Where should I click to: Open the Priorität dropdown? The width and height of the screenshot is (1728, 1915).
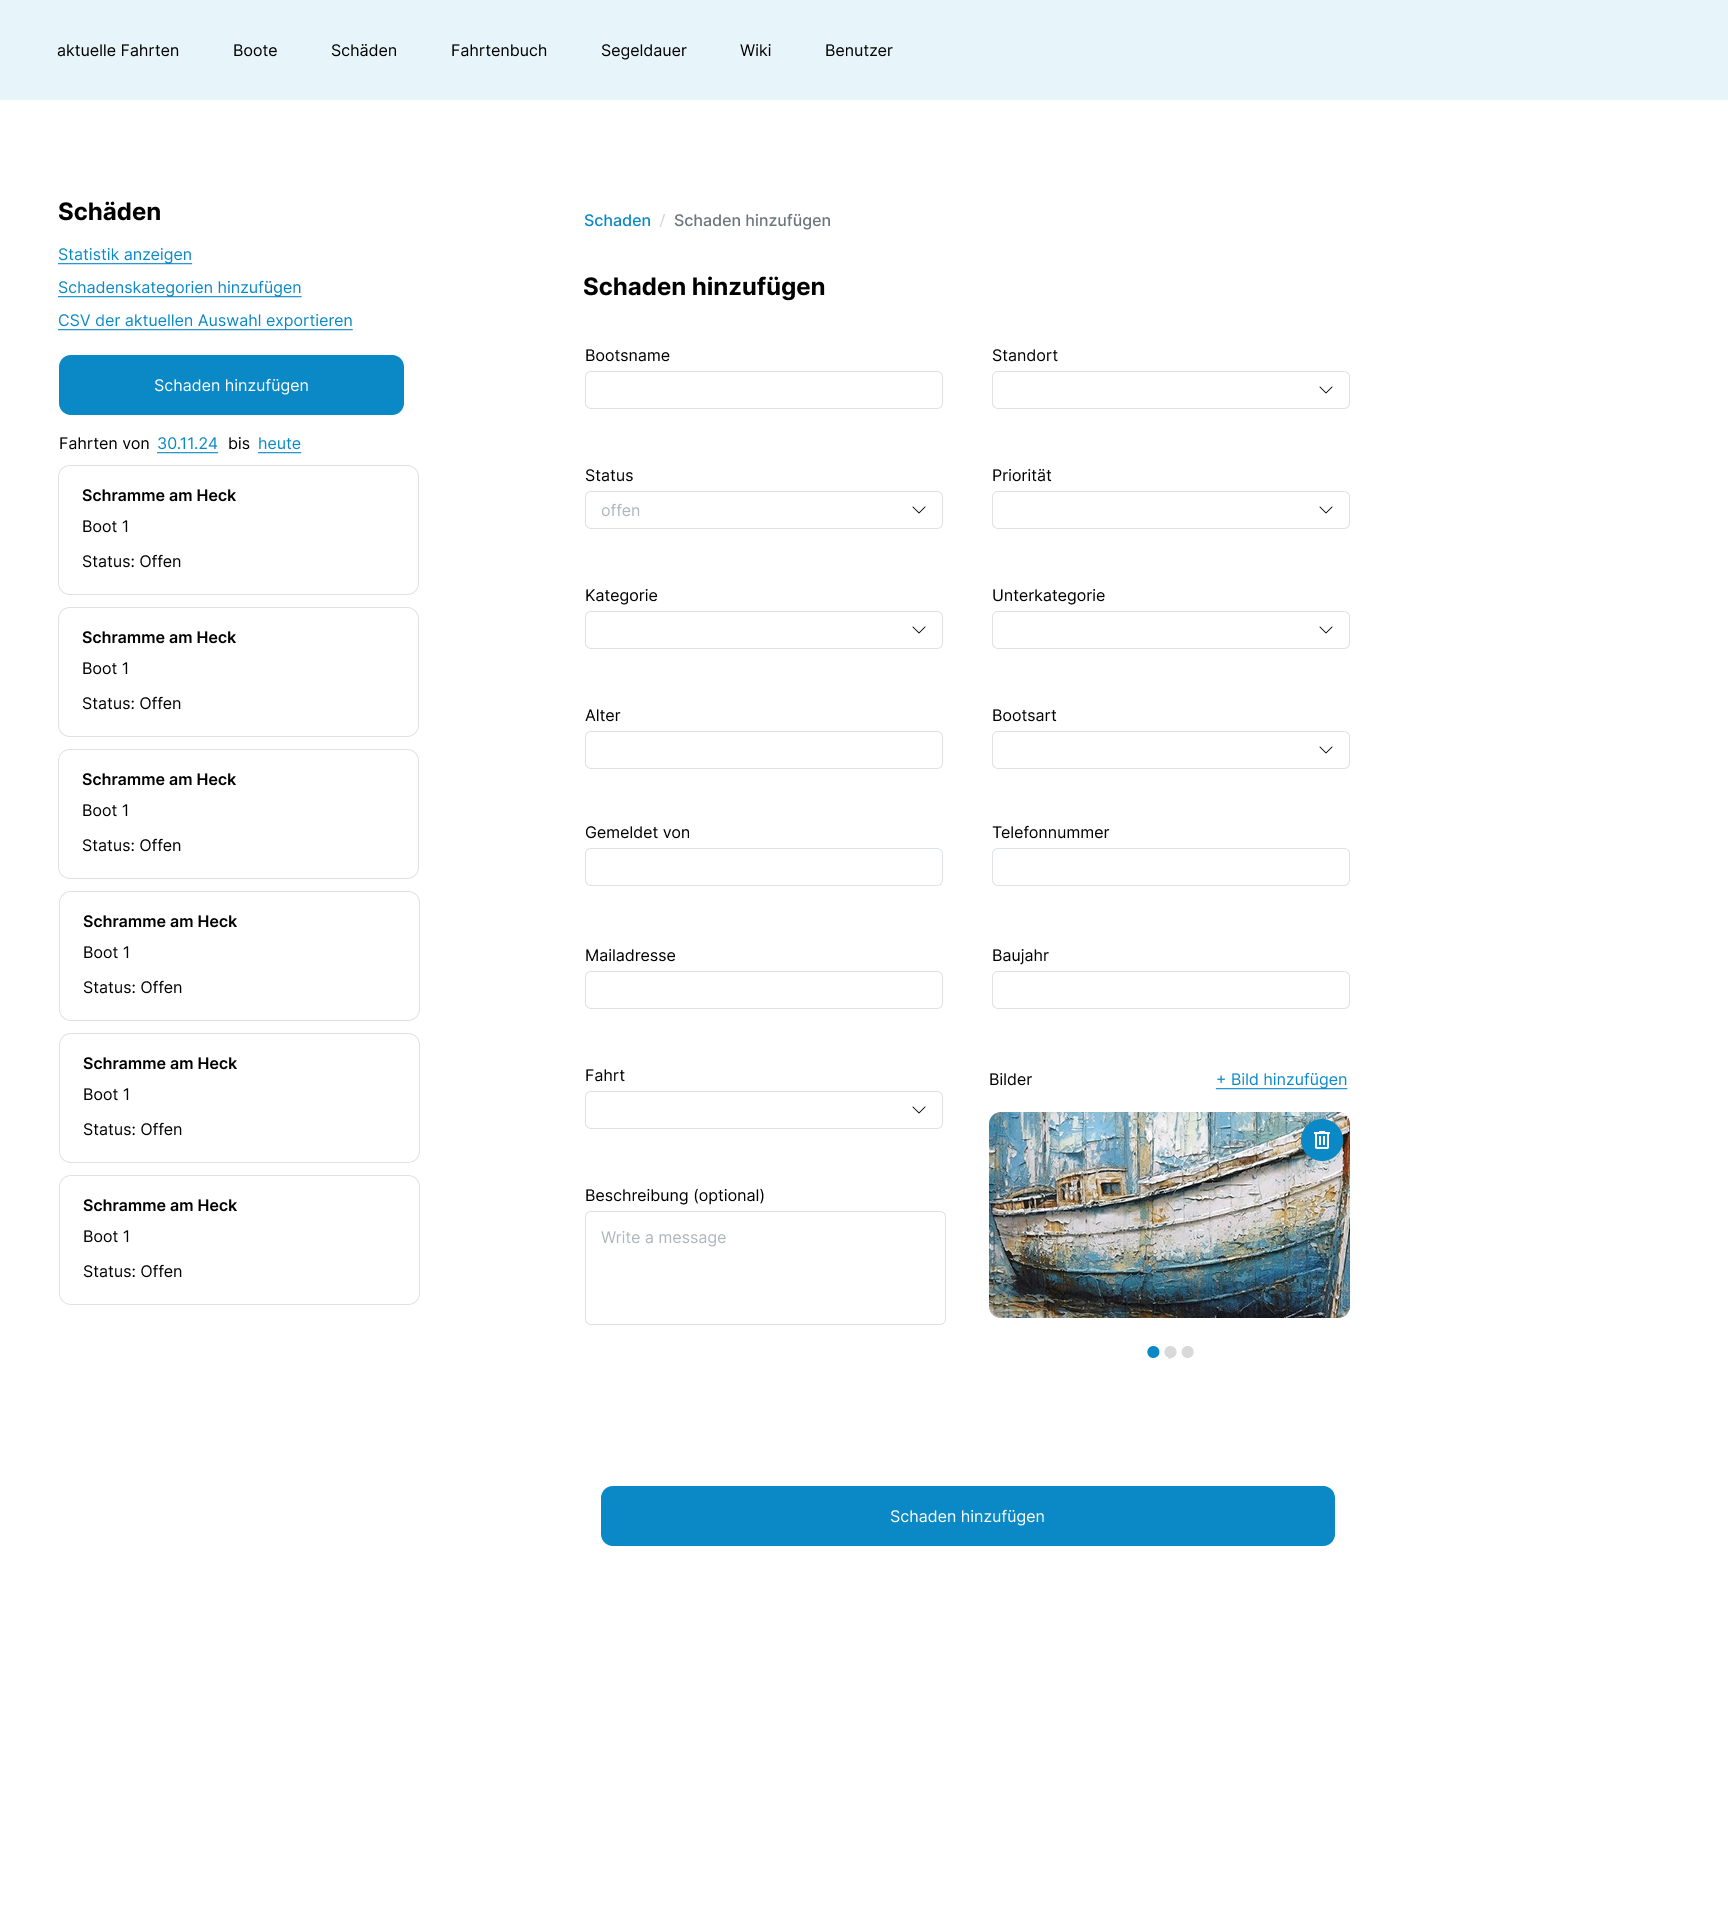[x=1170, y=510]
